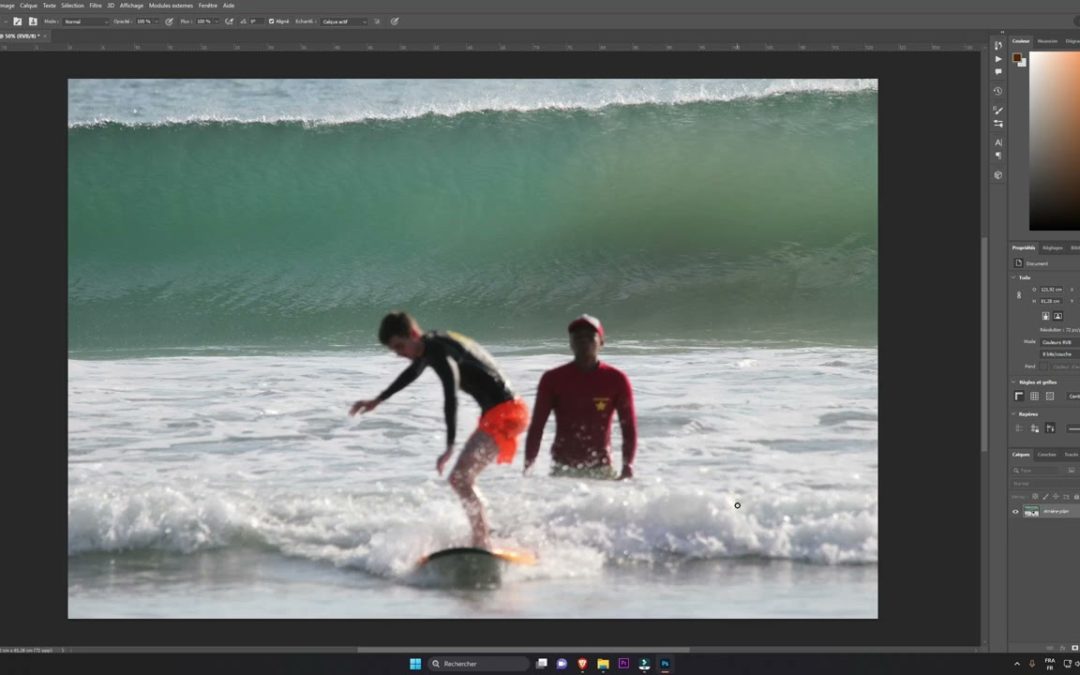The height and width of the screenshot is (675, 1080).
Task: Select the document tab 50% (RVB/8)
Action: pos(19,36)
